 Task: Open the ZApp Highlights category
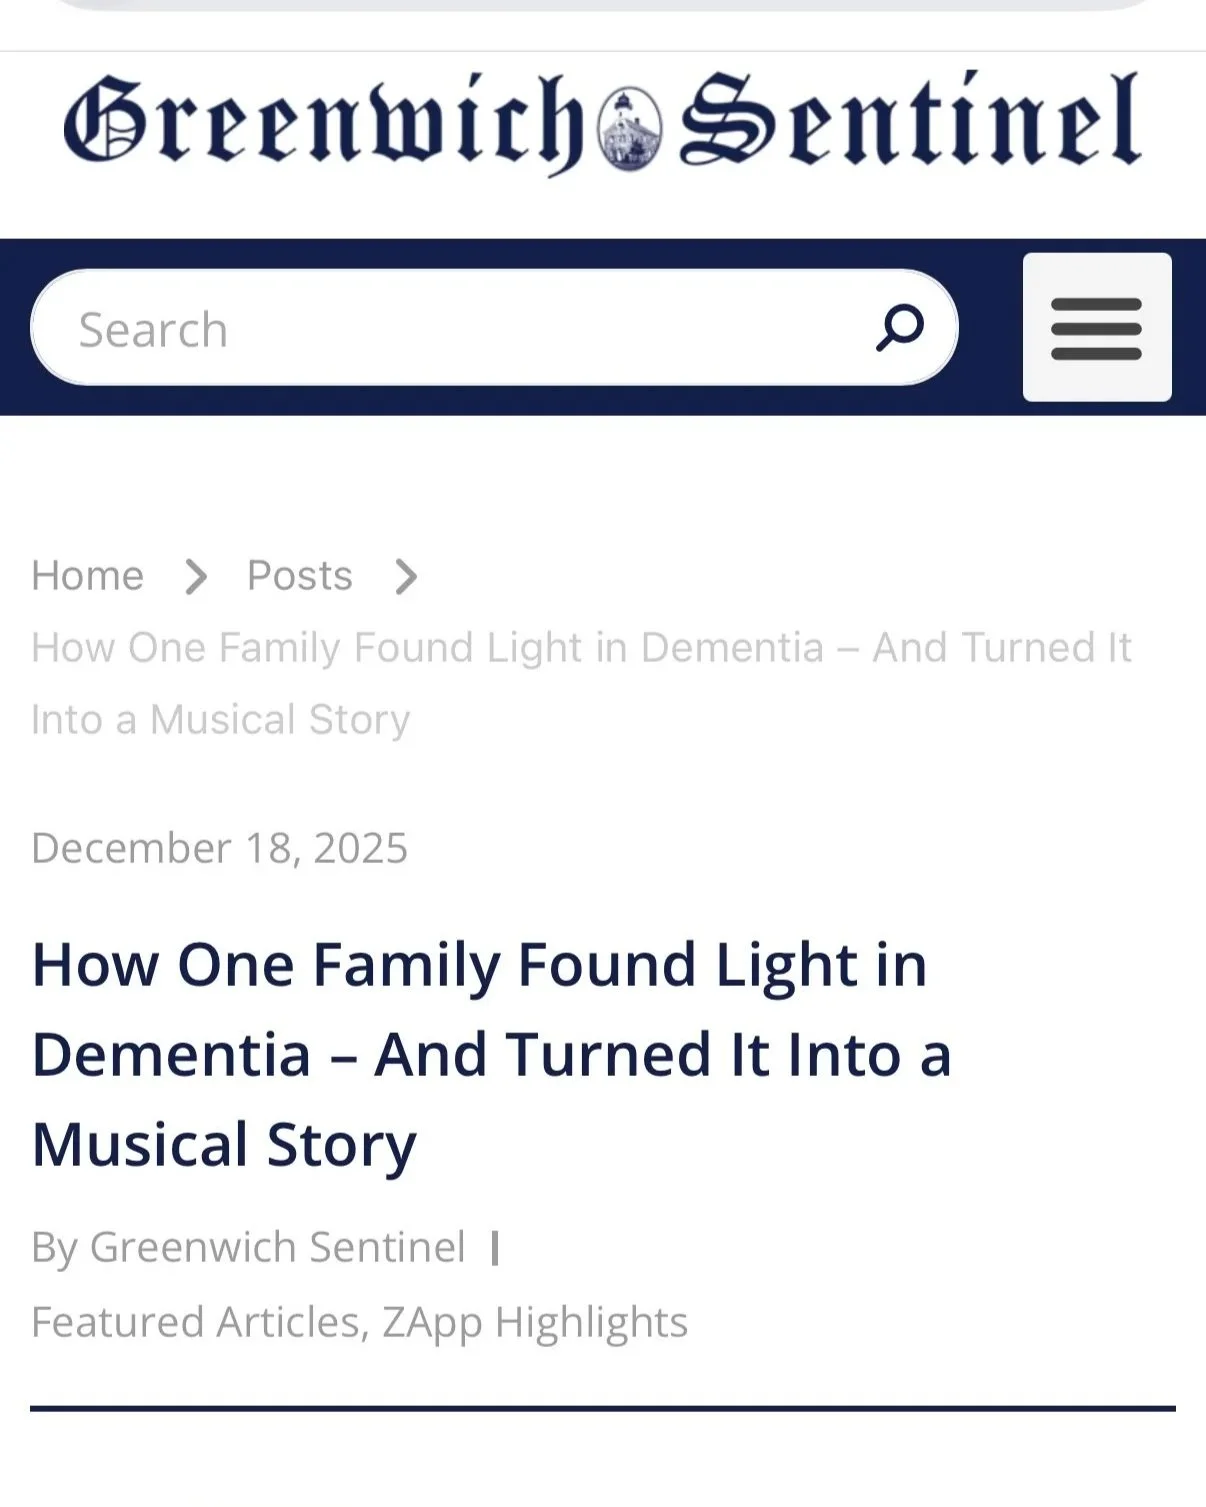click(x=535, y=1323)
